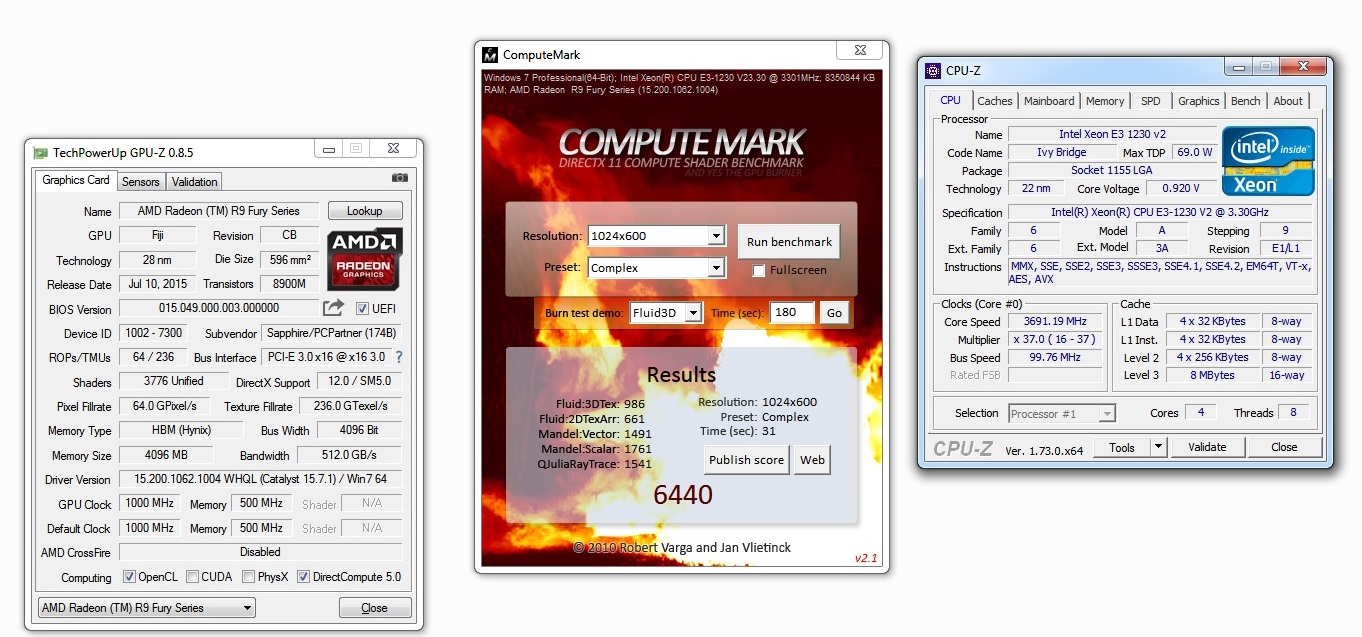Toggle the OpenCL computing checkbox
Screen dimensions: 1362x637
[129, 577]
